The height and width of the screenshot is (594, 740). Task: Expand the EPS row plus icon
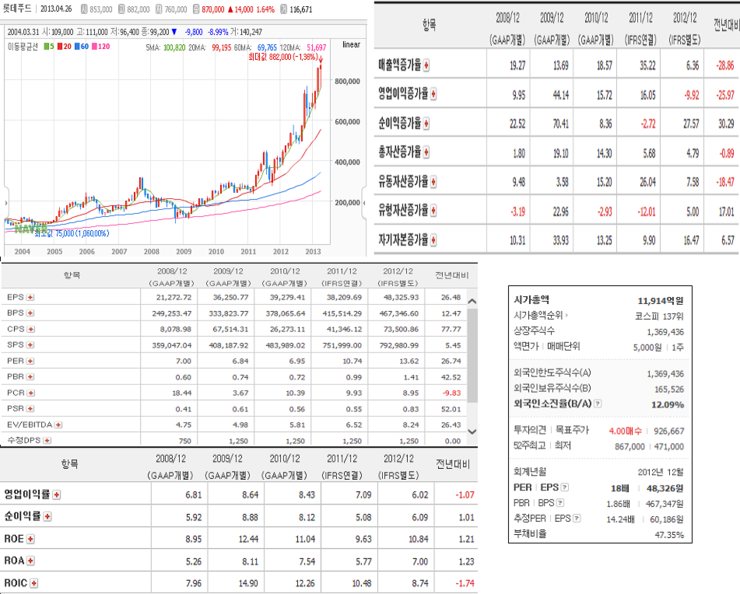point(30,297)
